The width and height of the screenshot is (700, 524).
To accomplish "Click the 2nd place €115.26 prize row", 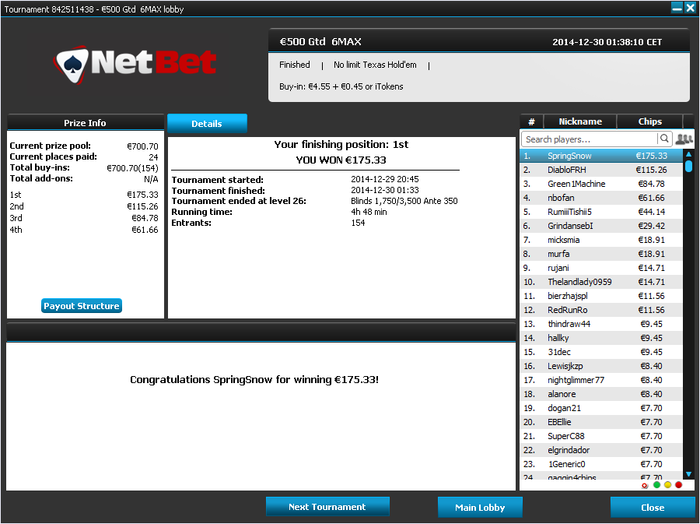I will click(84, 206).
